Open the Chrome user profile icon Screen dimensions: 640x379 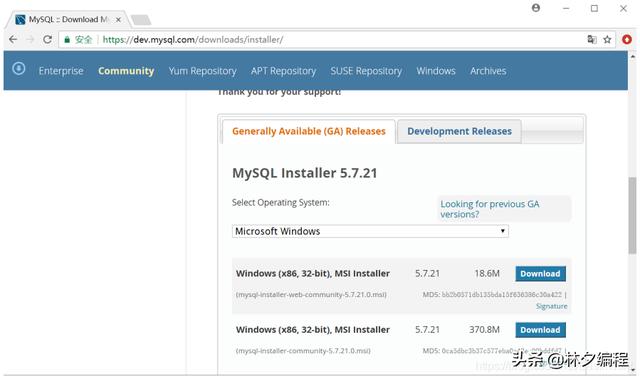coord(536,8)
